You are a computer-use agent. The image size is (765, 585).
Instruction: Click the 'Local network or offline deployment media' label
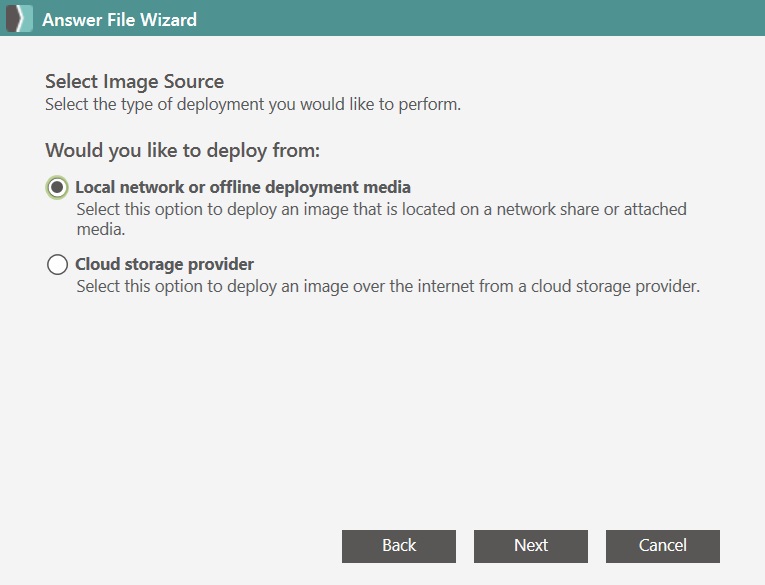click(243, 187)
